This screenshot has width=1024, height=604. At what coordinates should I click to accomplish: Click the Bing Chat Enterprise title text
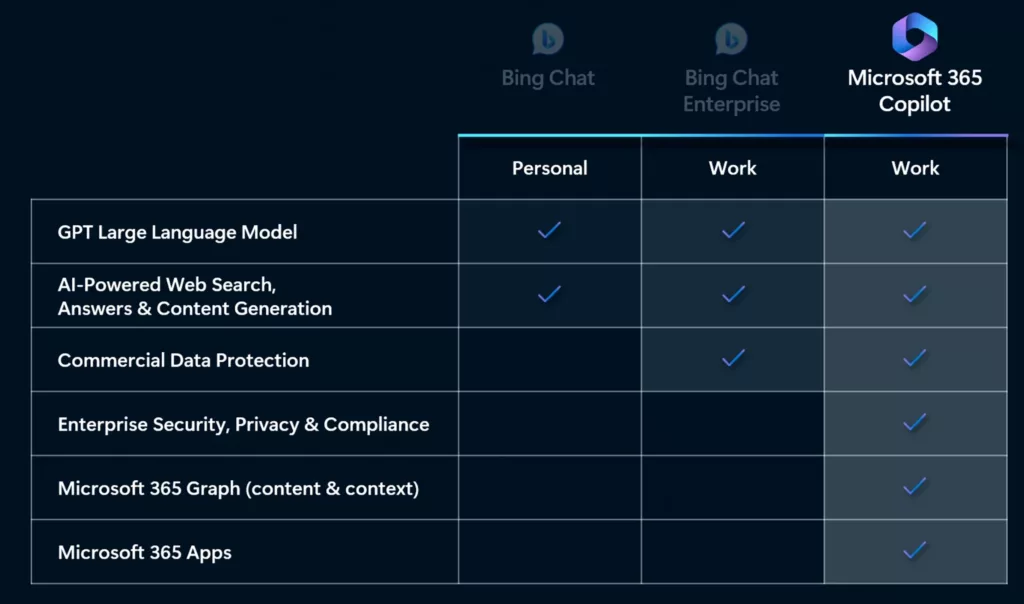(731, 91)
